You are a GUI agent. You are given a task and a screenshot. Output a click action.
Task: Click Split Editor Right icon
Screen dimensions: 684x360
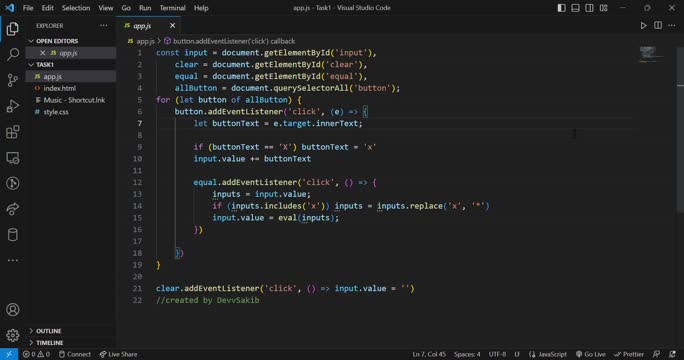[658, 26]
